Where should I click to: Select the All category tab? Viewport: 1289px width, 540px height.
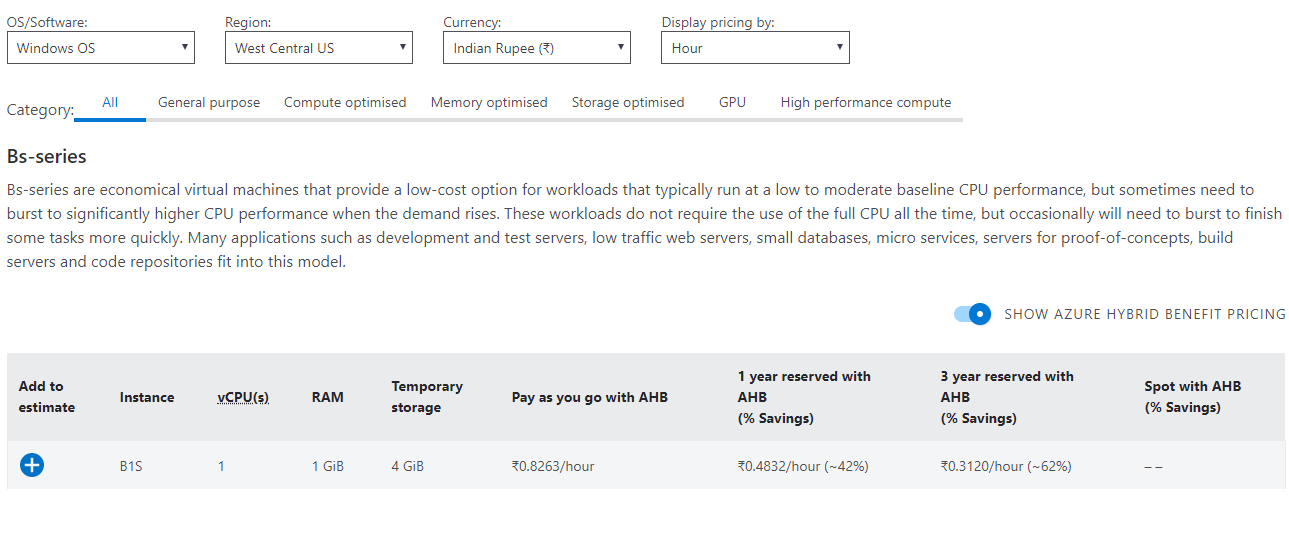click(x=110, y=102)
